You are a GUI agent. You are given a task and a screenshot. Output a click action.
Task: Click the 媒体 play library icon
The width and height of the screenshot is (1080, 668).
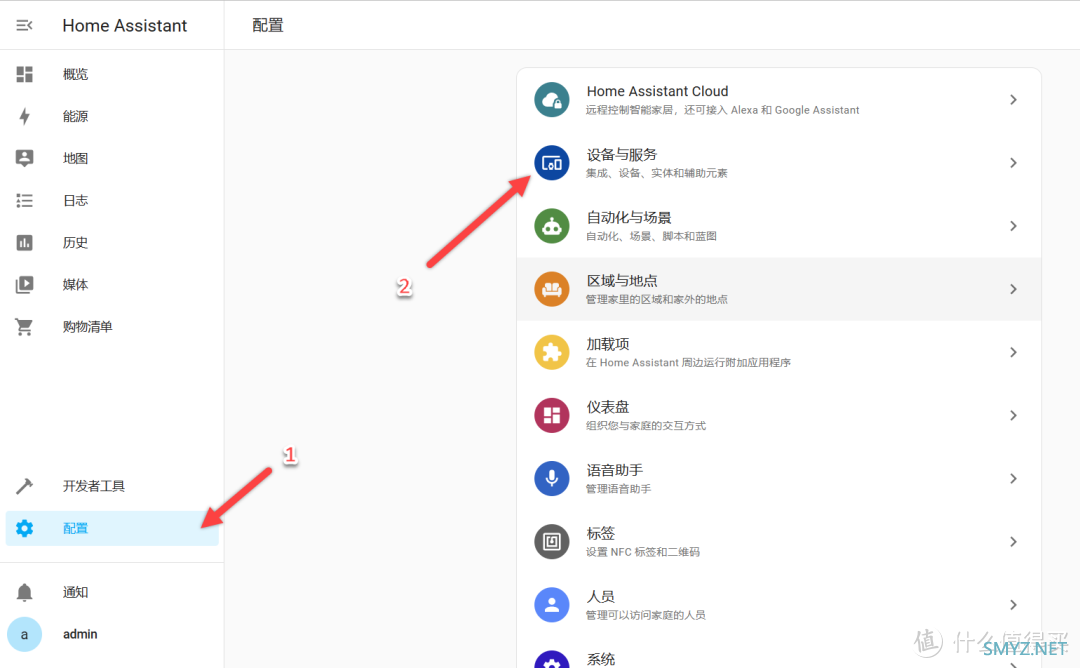[24, 284]
